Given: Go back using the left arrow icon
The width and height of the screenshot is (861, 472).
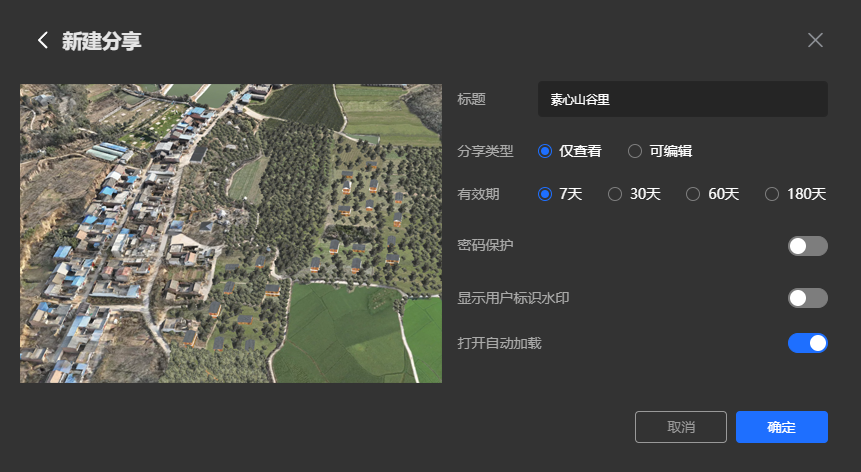Looking at the screenshot, I should pos(43,40).
